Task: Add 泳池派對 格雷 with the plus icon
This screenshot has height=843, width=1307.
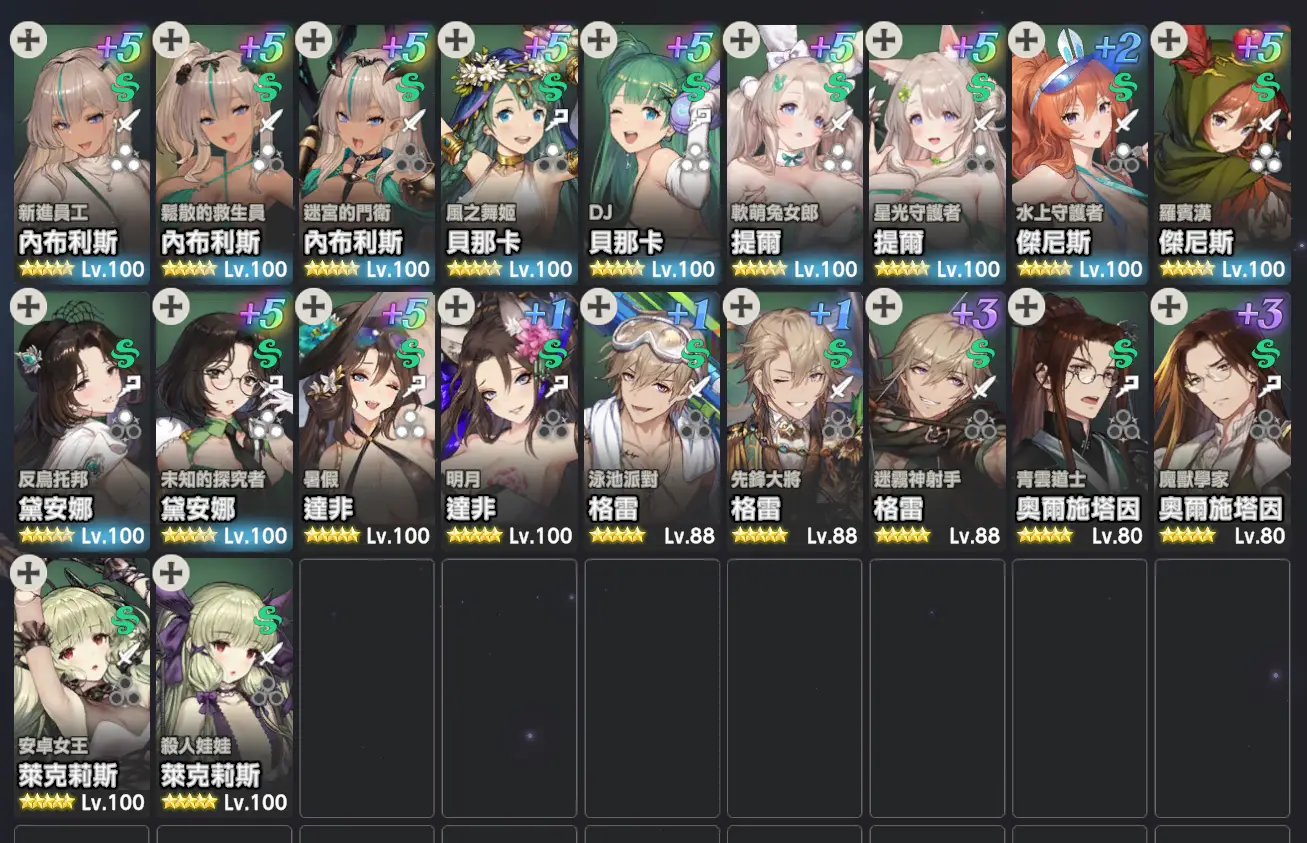Action: 598,307
